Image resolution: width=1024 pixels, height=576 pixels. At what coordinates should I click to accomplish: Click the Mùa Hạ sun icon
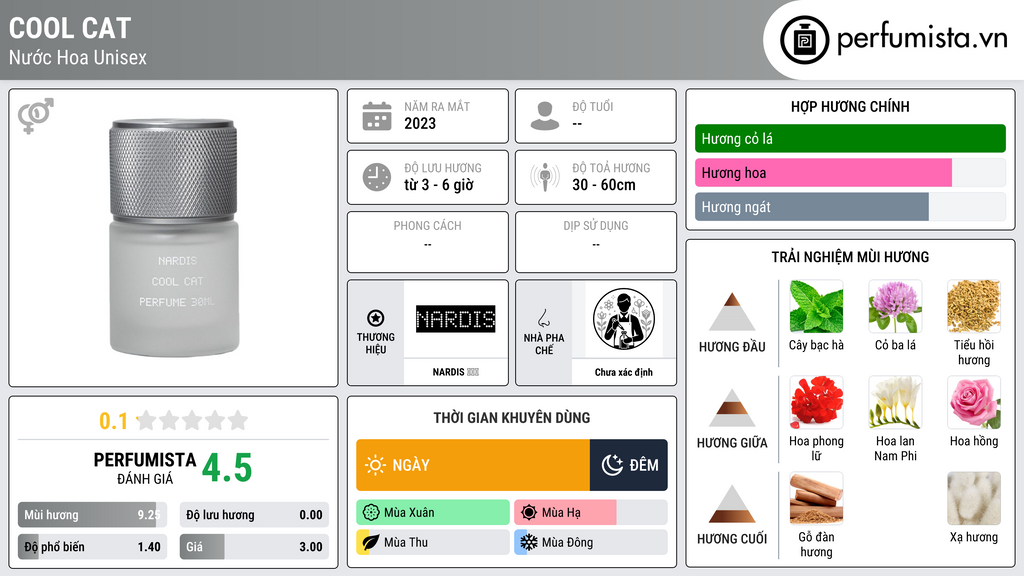529,513
